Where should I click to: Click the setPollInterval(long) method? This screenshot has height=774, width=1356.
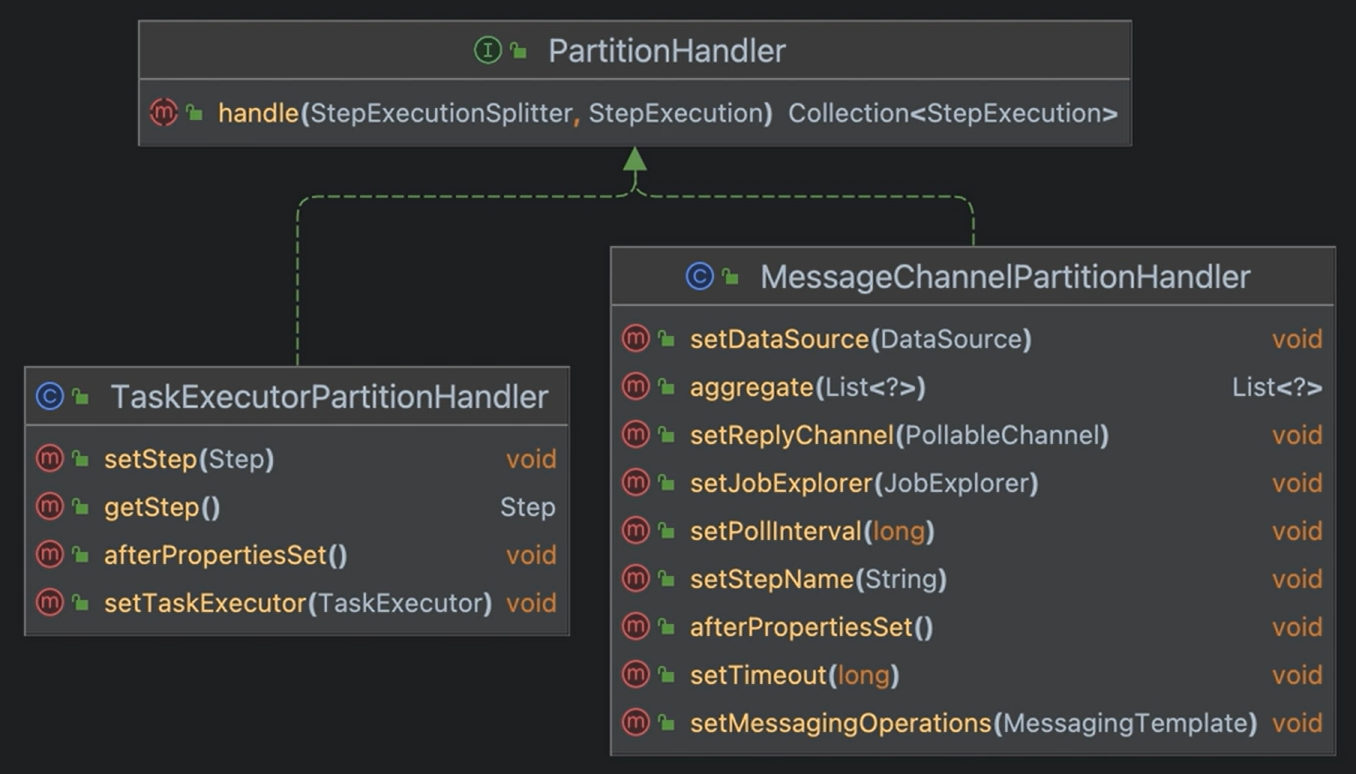(811, 531)
